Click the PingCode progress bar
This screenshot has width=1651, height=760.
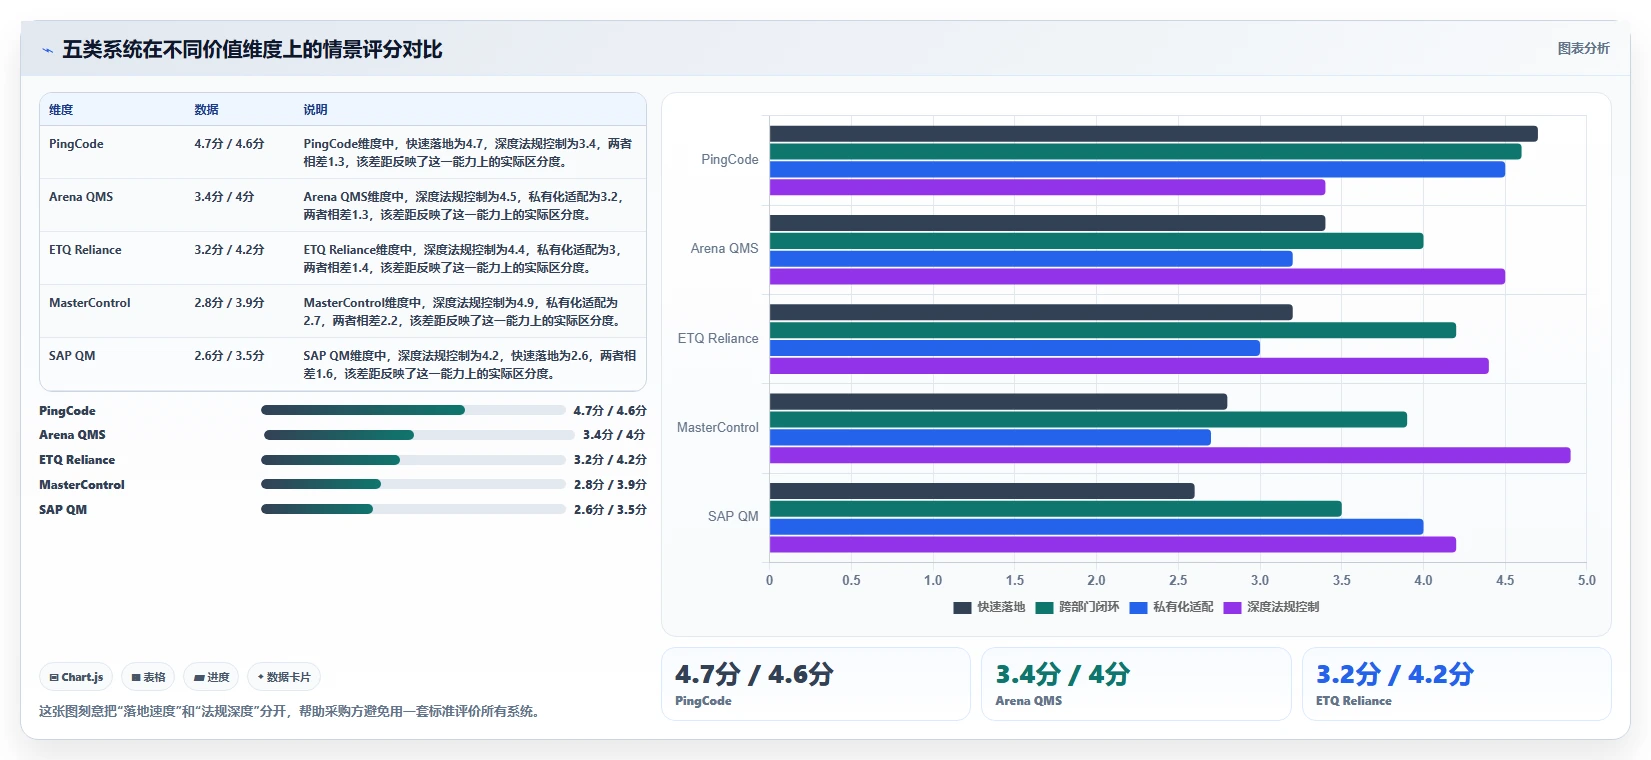[x=413, y=410]
